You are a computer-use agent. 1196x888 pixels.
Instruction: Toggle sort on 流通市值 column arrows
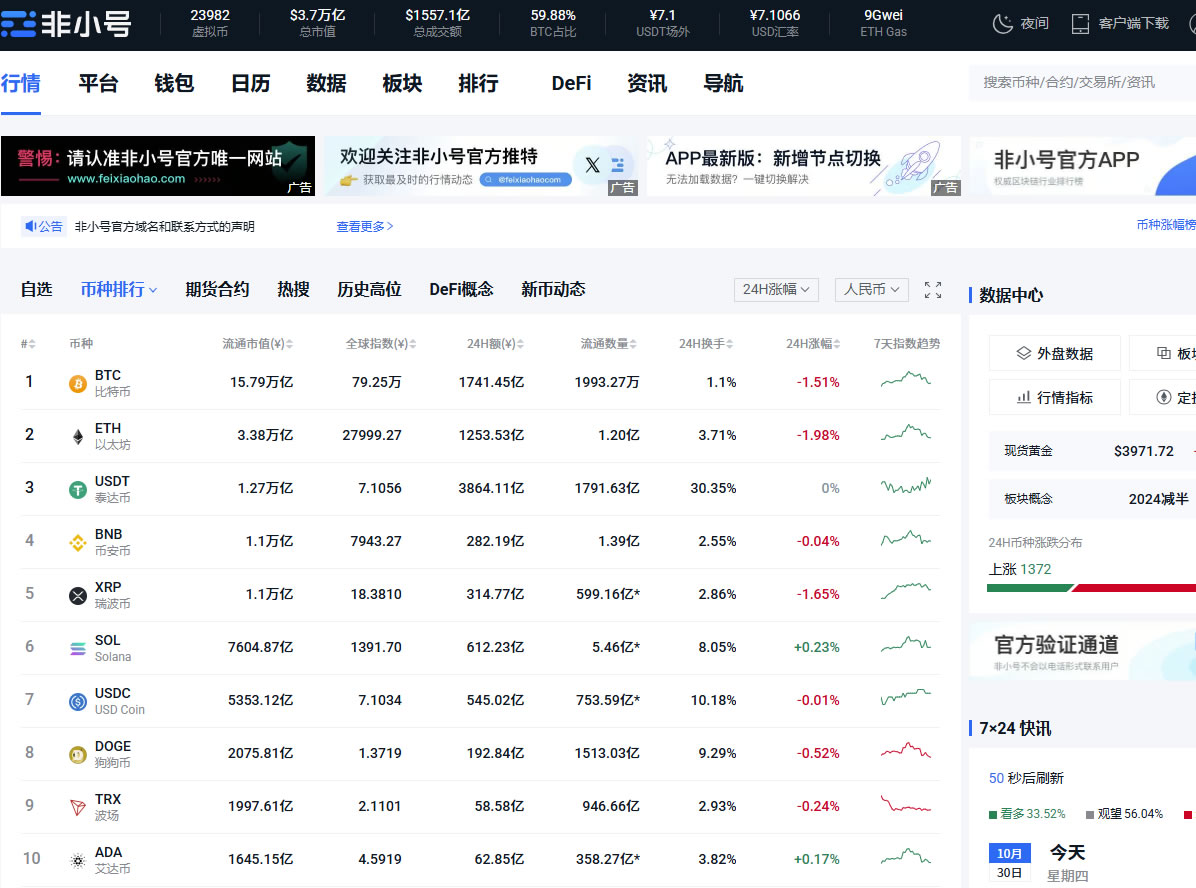[292, 342]
